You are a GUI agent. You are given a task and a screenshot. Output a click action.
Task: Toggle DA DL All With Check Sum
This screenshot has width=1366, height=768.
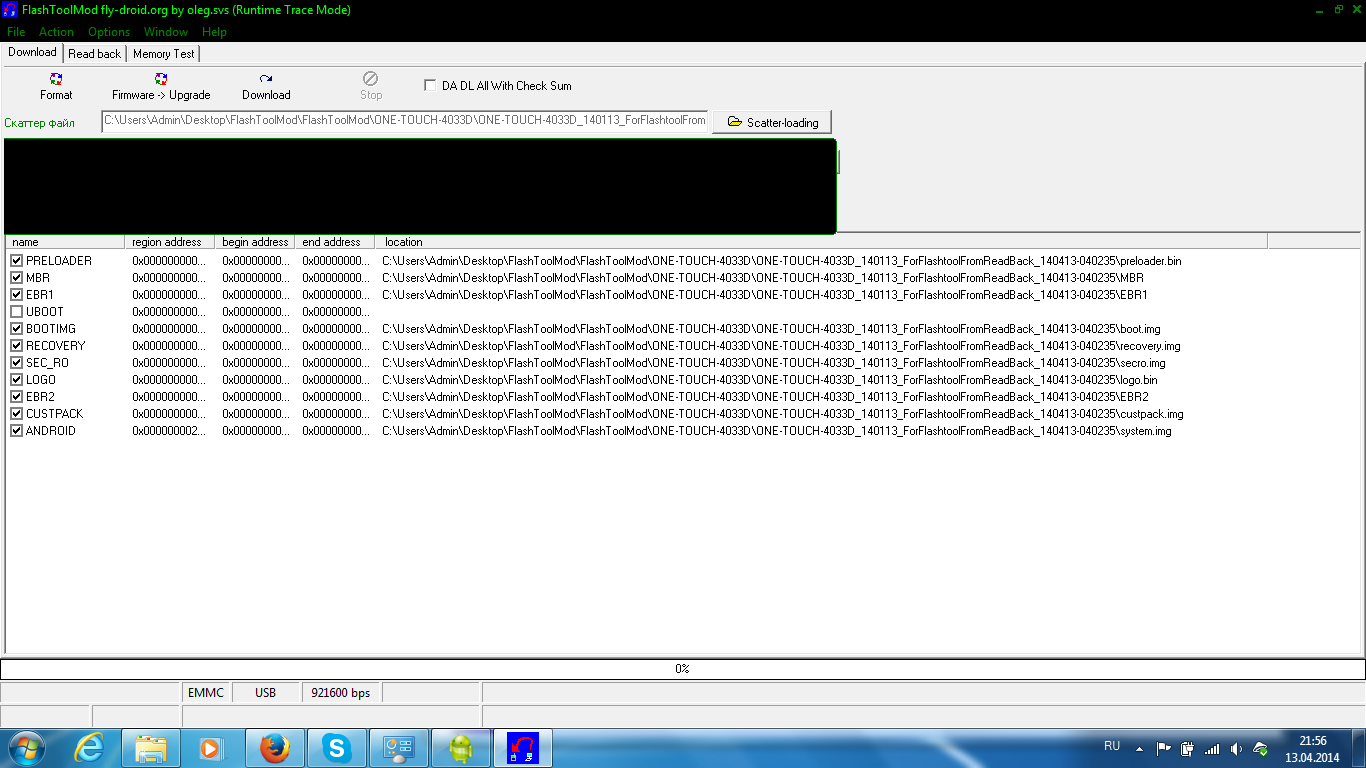(430, 85)
